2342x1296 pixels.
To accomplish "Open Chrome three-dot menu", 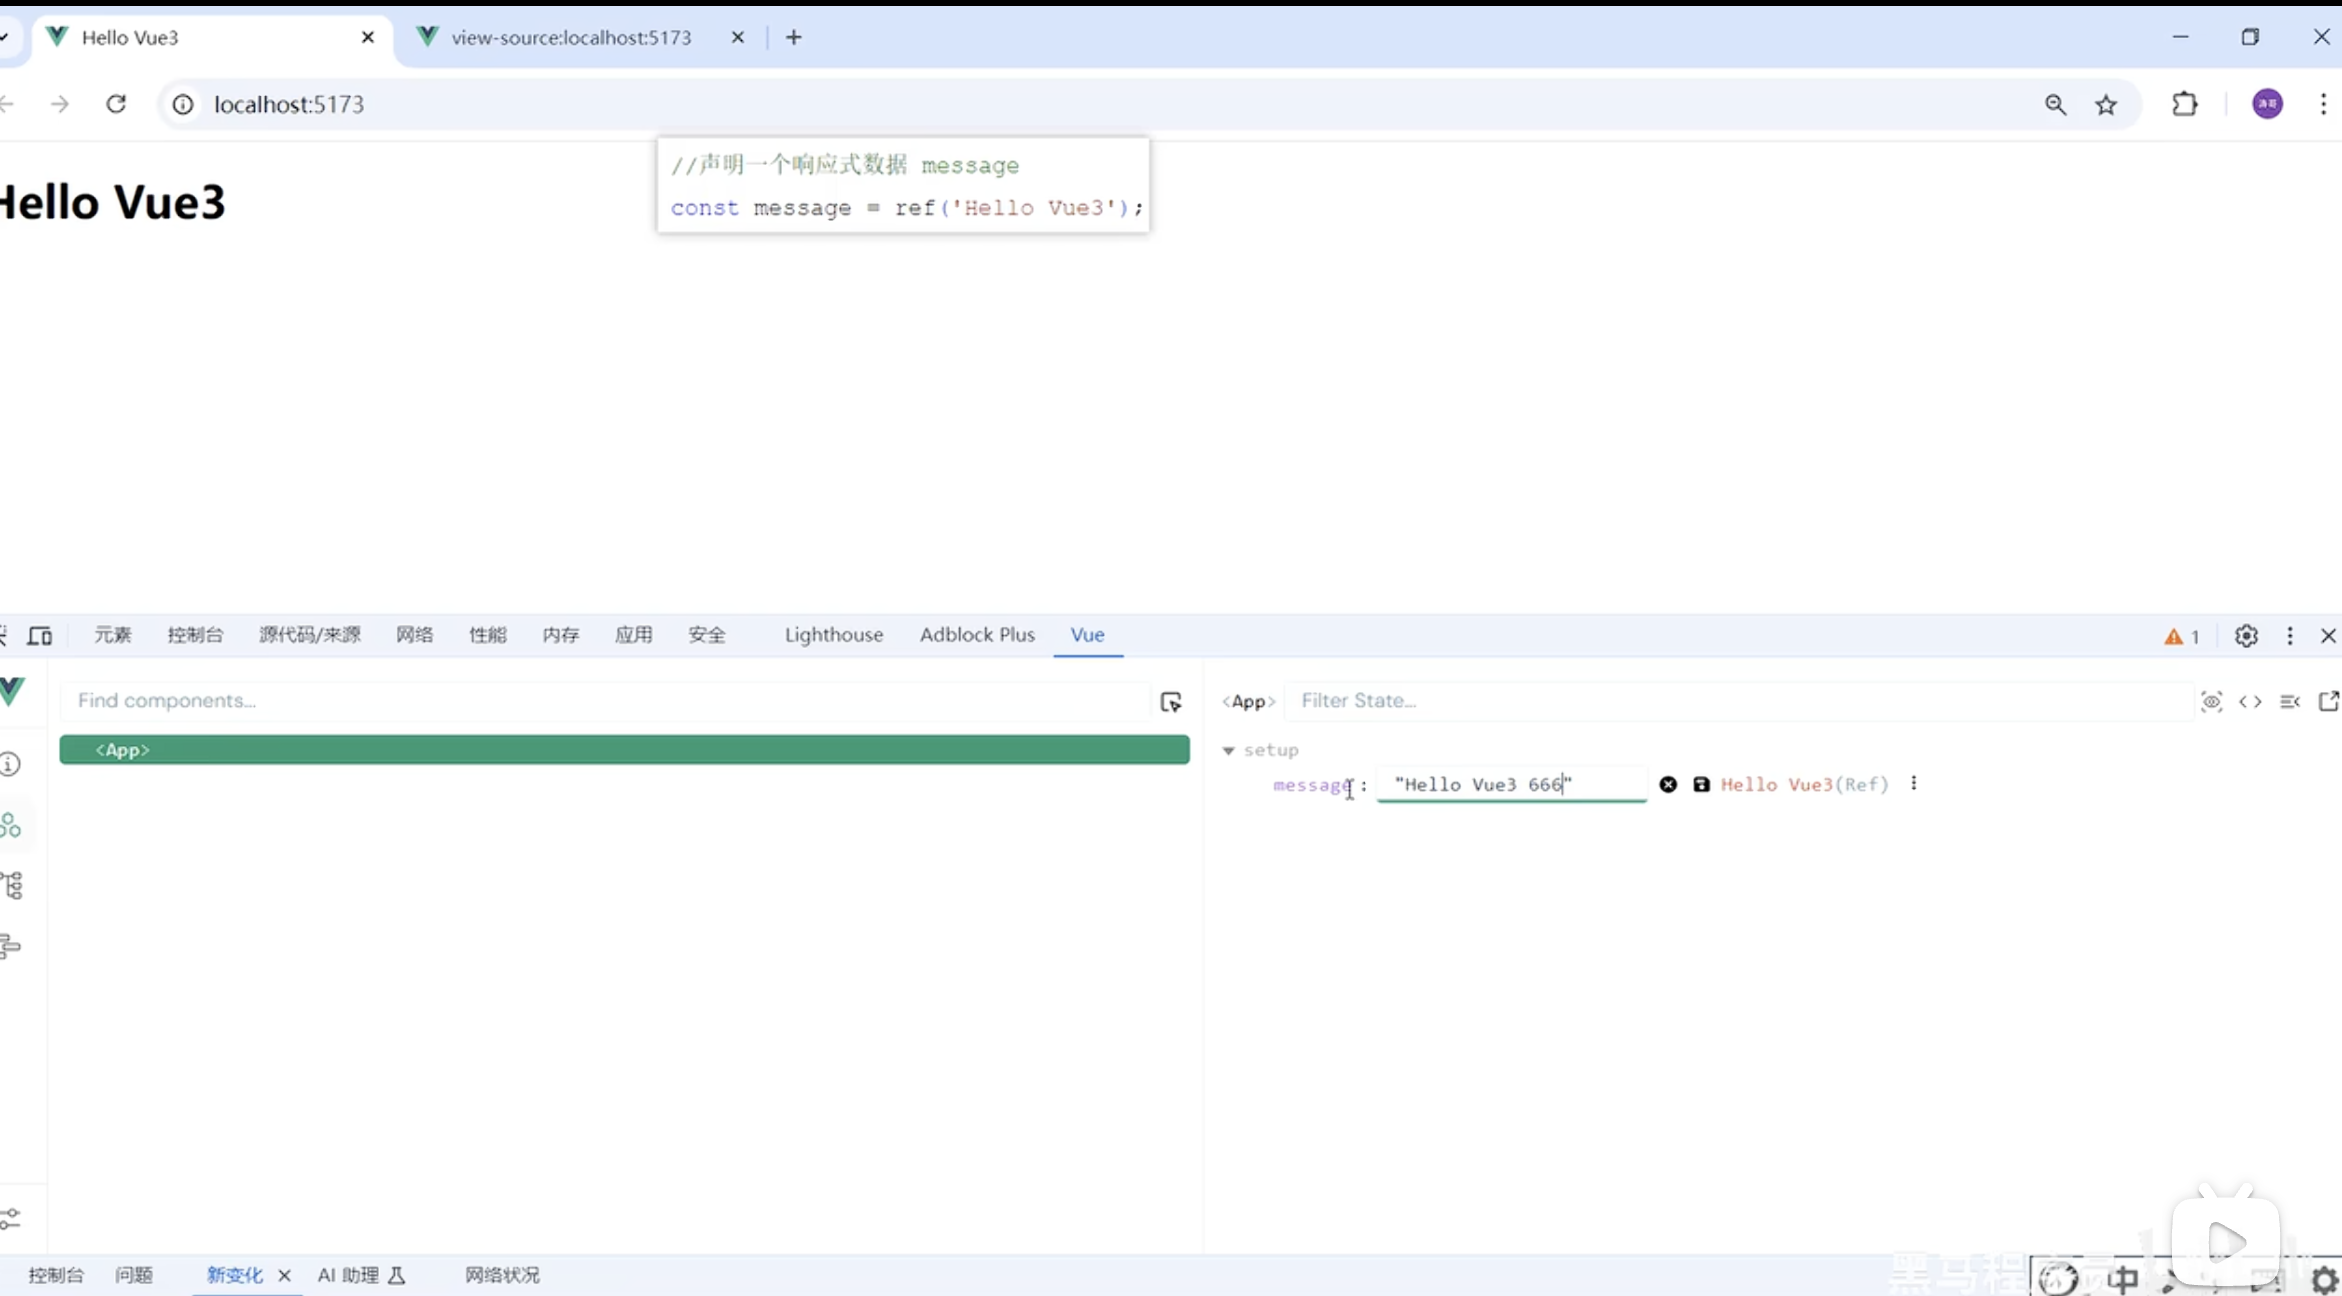I will [x=2323, y=104].
